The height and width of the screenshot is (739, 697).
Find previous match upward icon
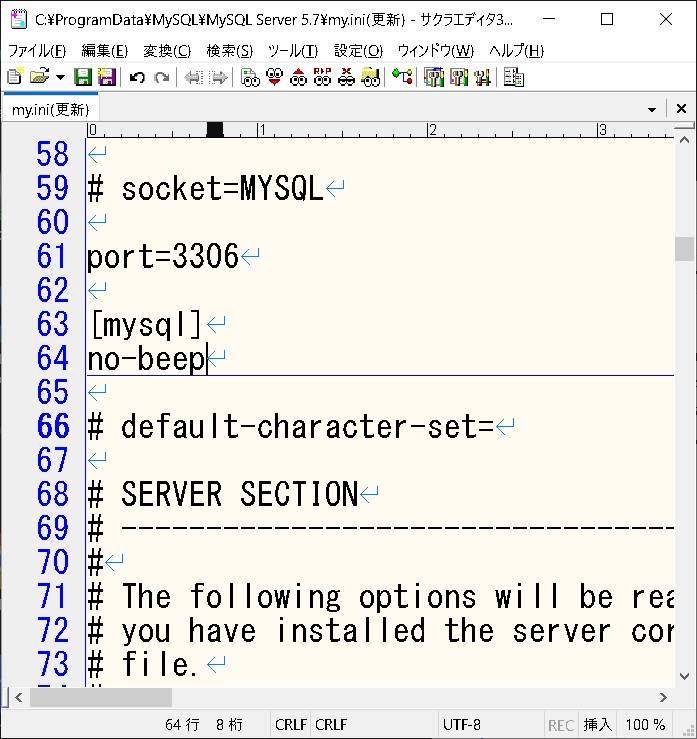point(298,77)
